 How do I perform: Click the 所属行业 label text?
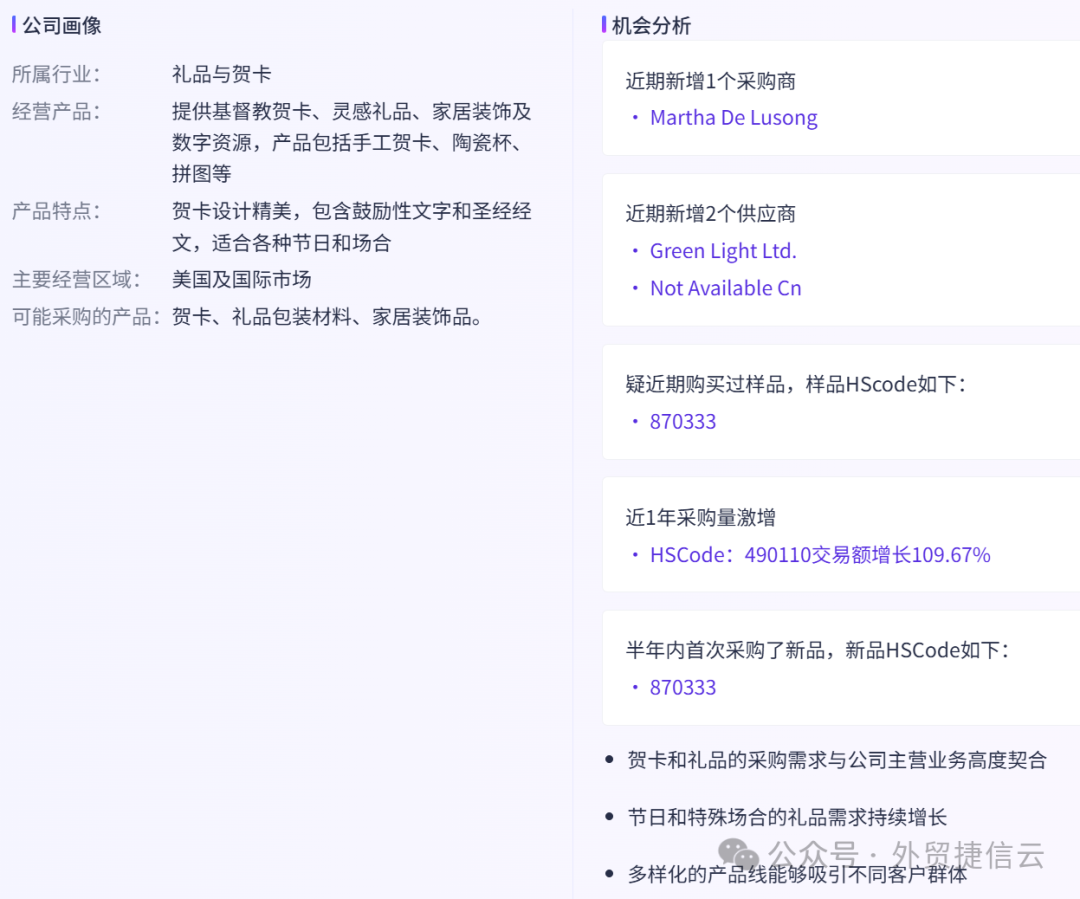(50, 74)
